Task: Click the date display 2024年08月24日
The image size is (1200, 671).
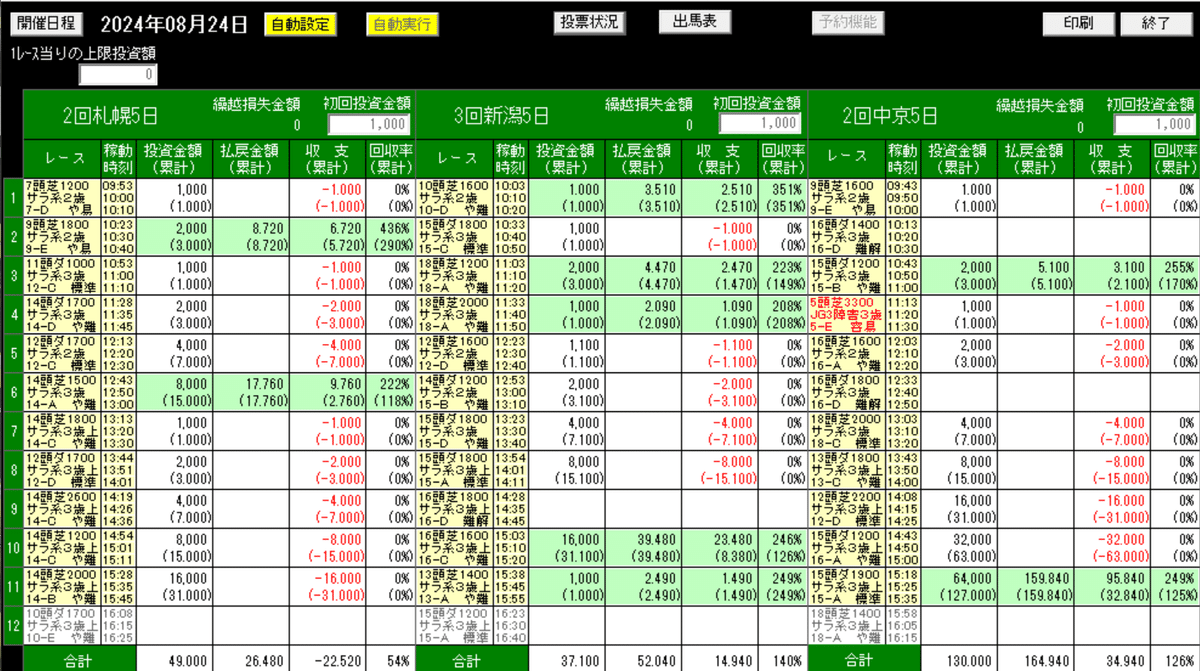Action: (x=172, y=22)
